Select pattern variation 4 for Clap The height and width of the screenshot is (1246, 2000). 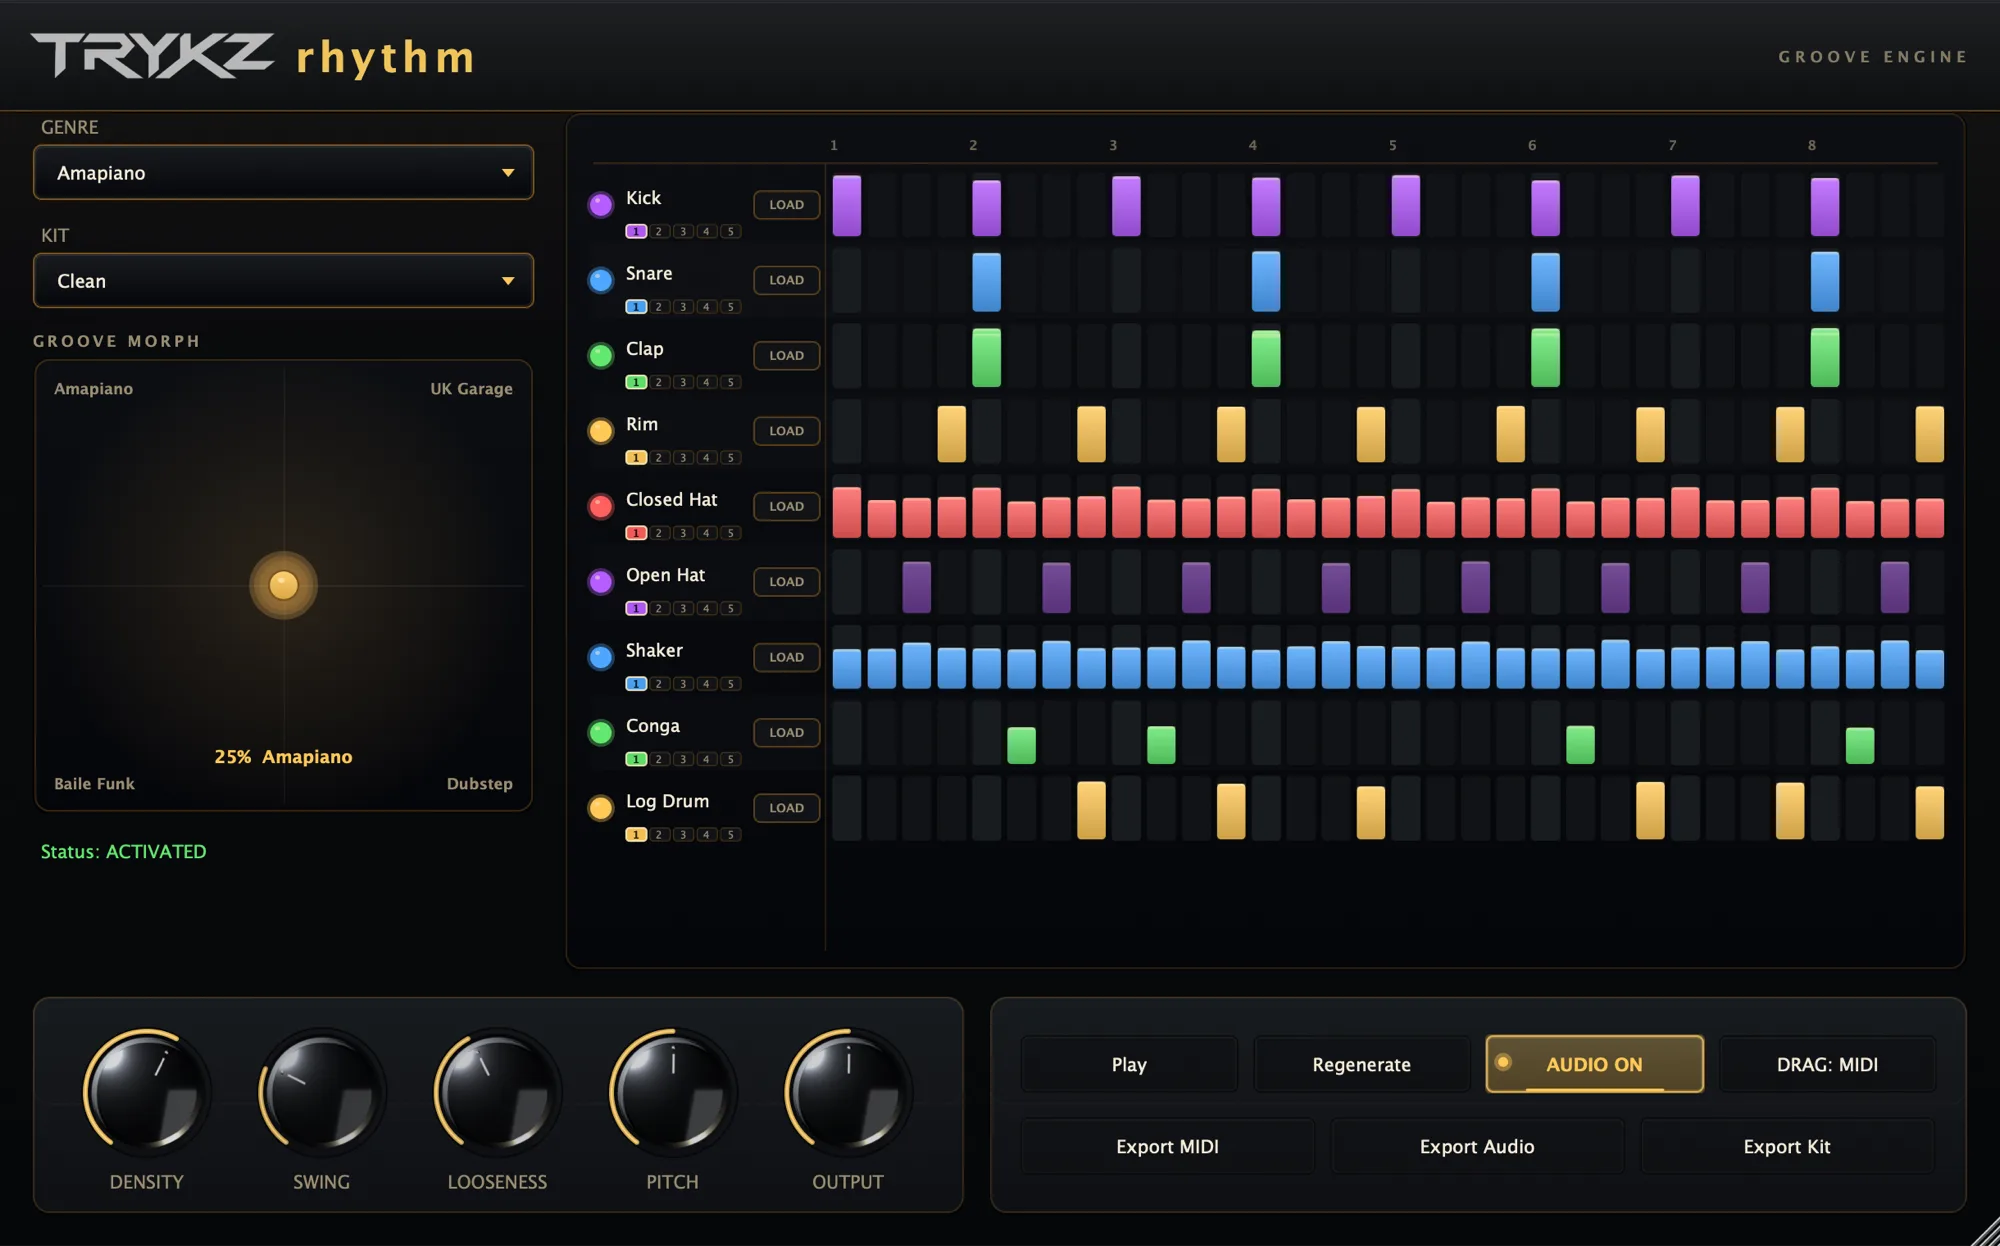click(707, 382)
